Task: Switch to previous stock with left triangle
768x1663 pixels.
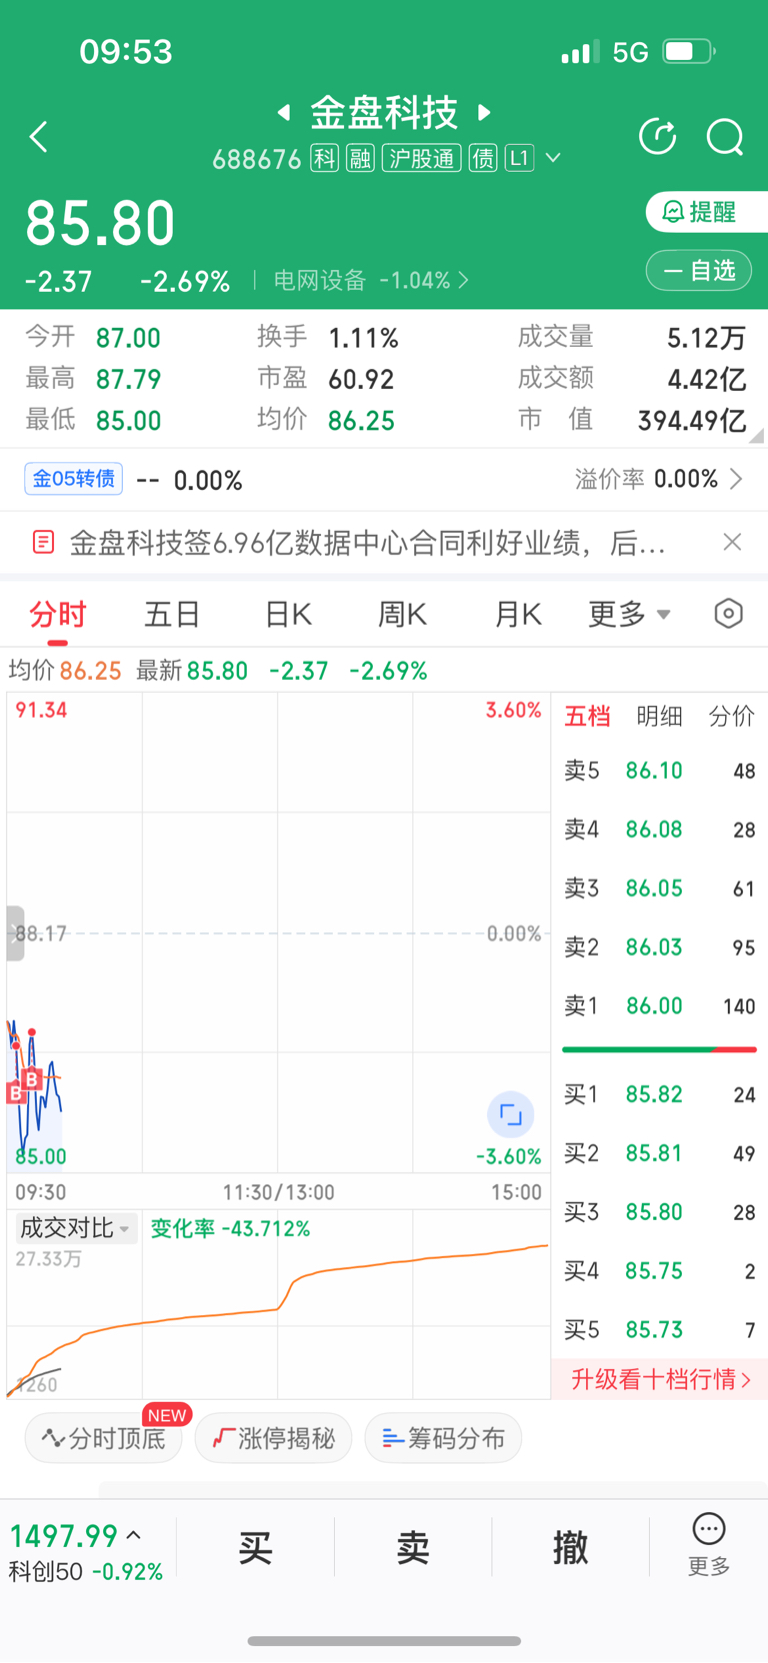Action: coord(284,112)
